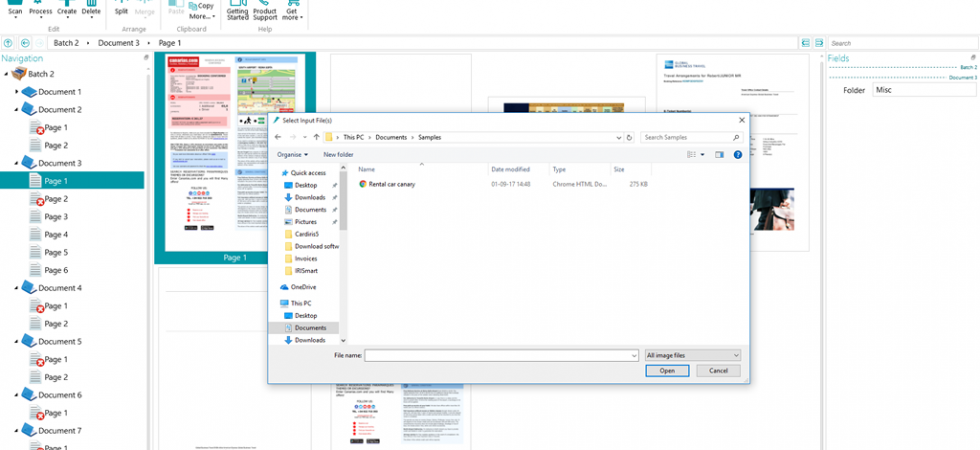Expand Document 1 tree node
Image resolution: width=980 pixels, height=450 pixels.
[17, 92]
